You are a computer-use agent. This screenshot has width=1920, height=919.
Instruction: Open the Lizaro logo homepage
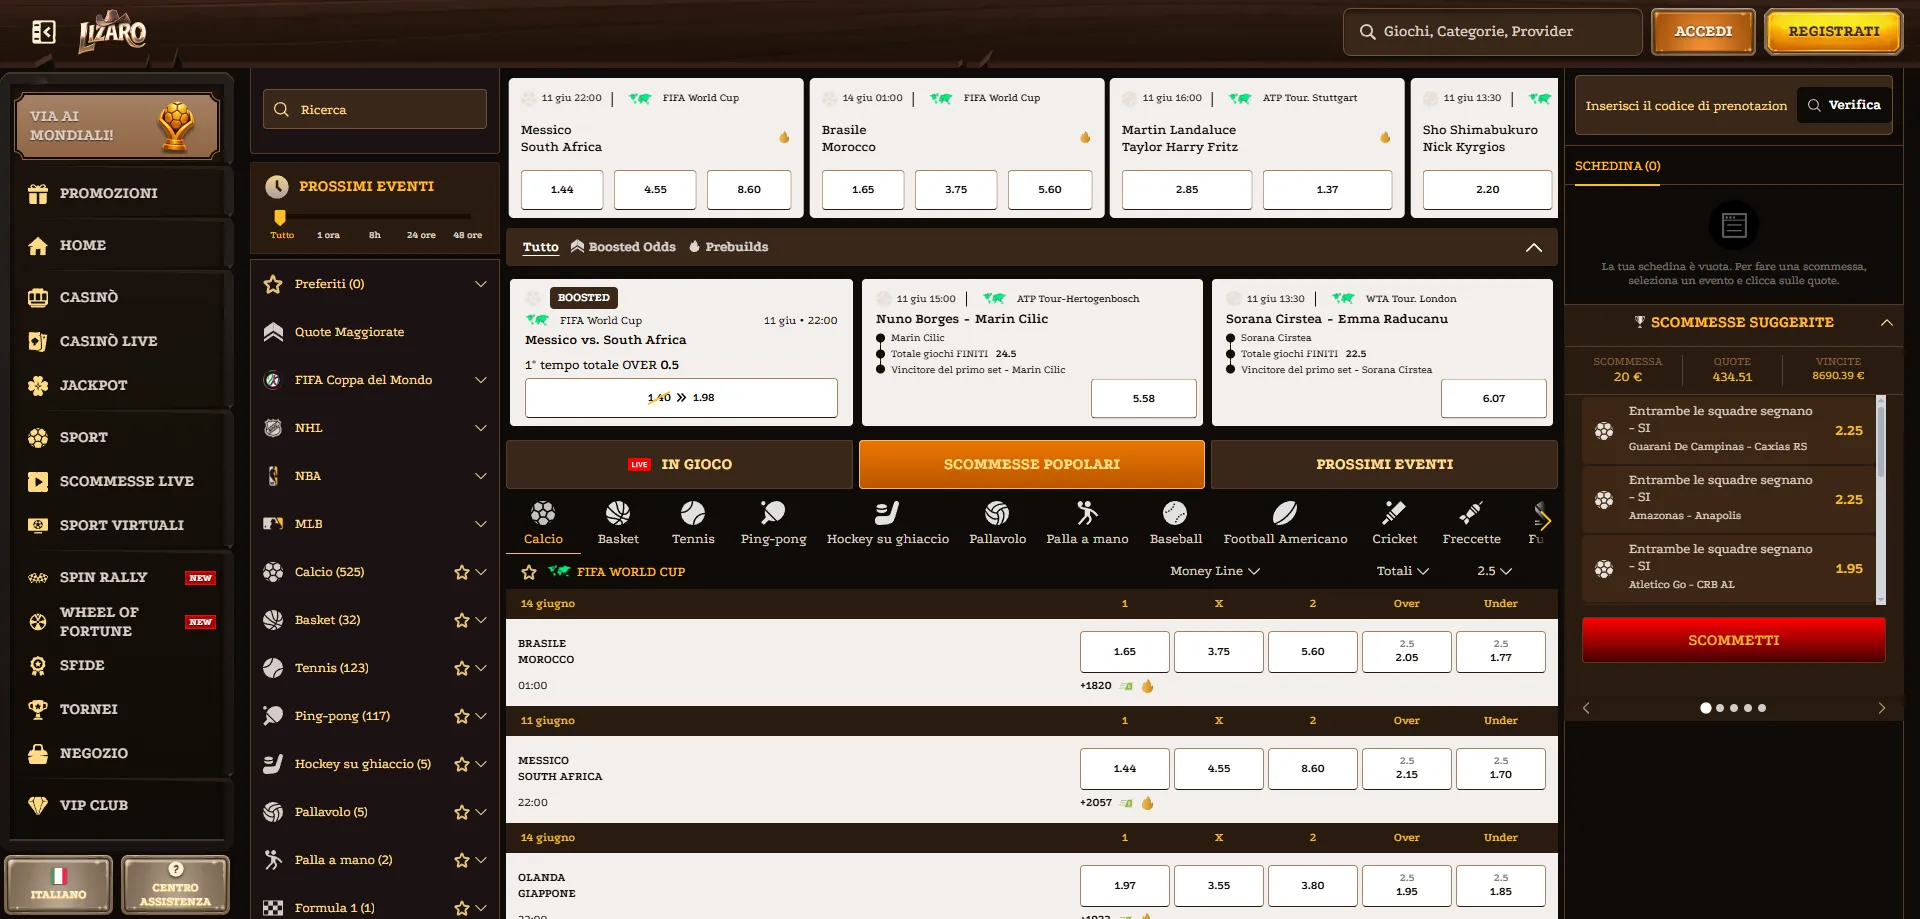(x=113, y=32)
